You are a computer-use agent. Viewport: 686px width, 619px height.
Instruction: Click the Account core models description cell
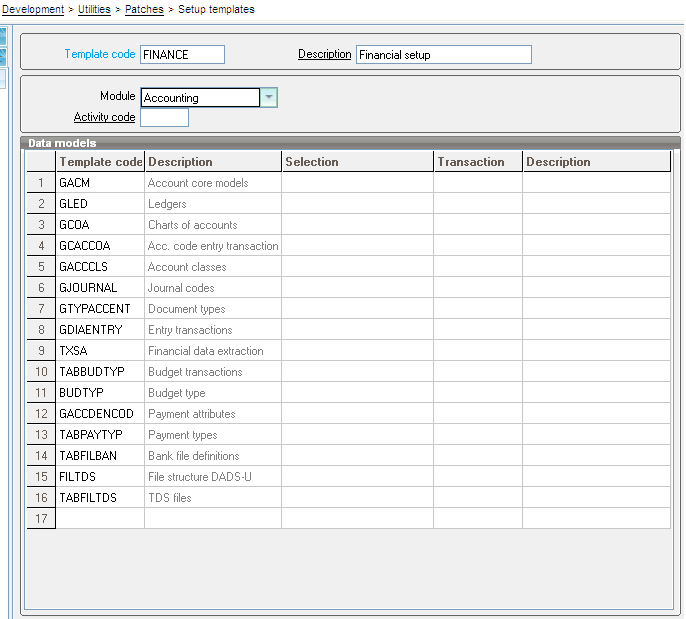(213, 182)
